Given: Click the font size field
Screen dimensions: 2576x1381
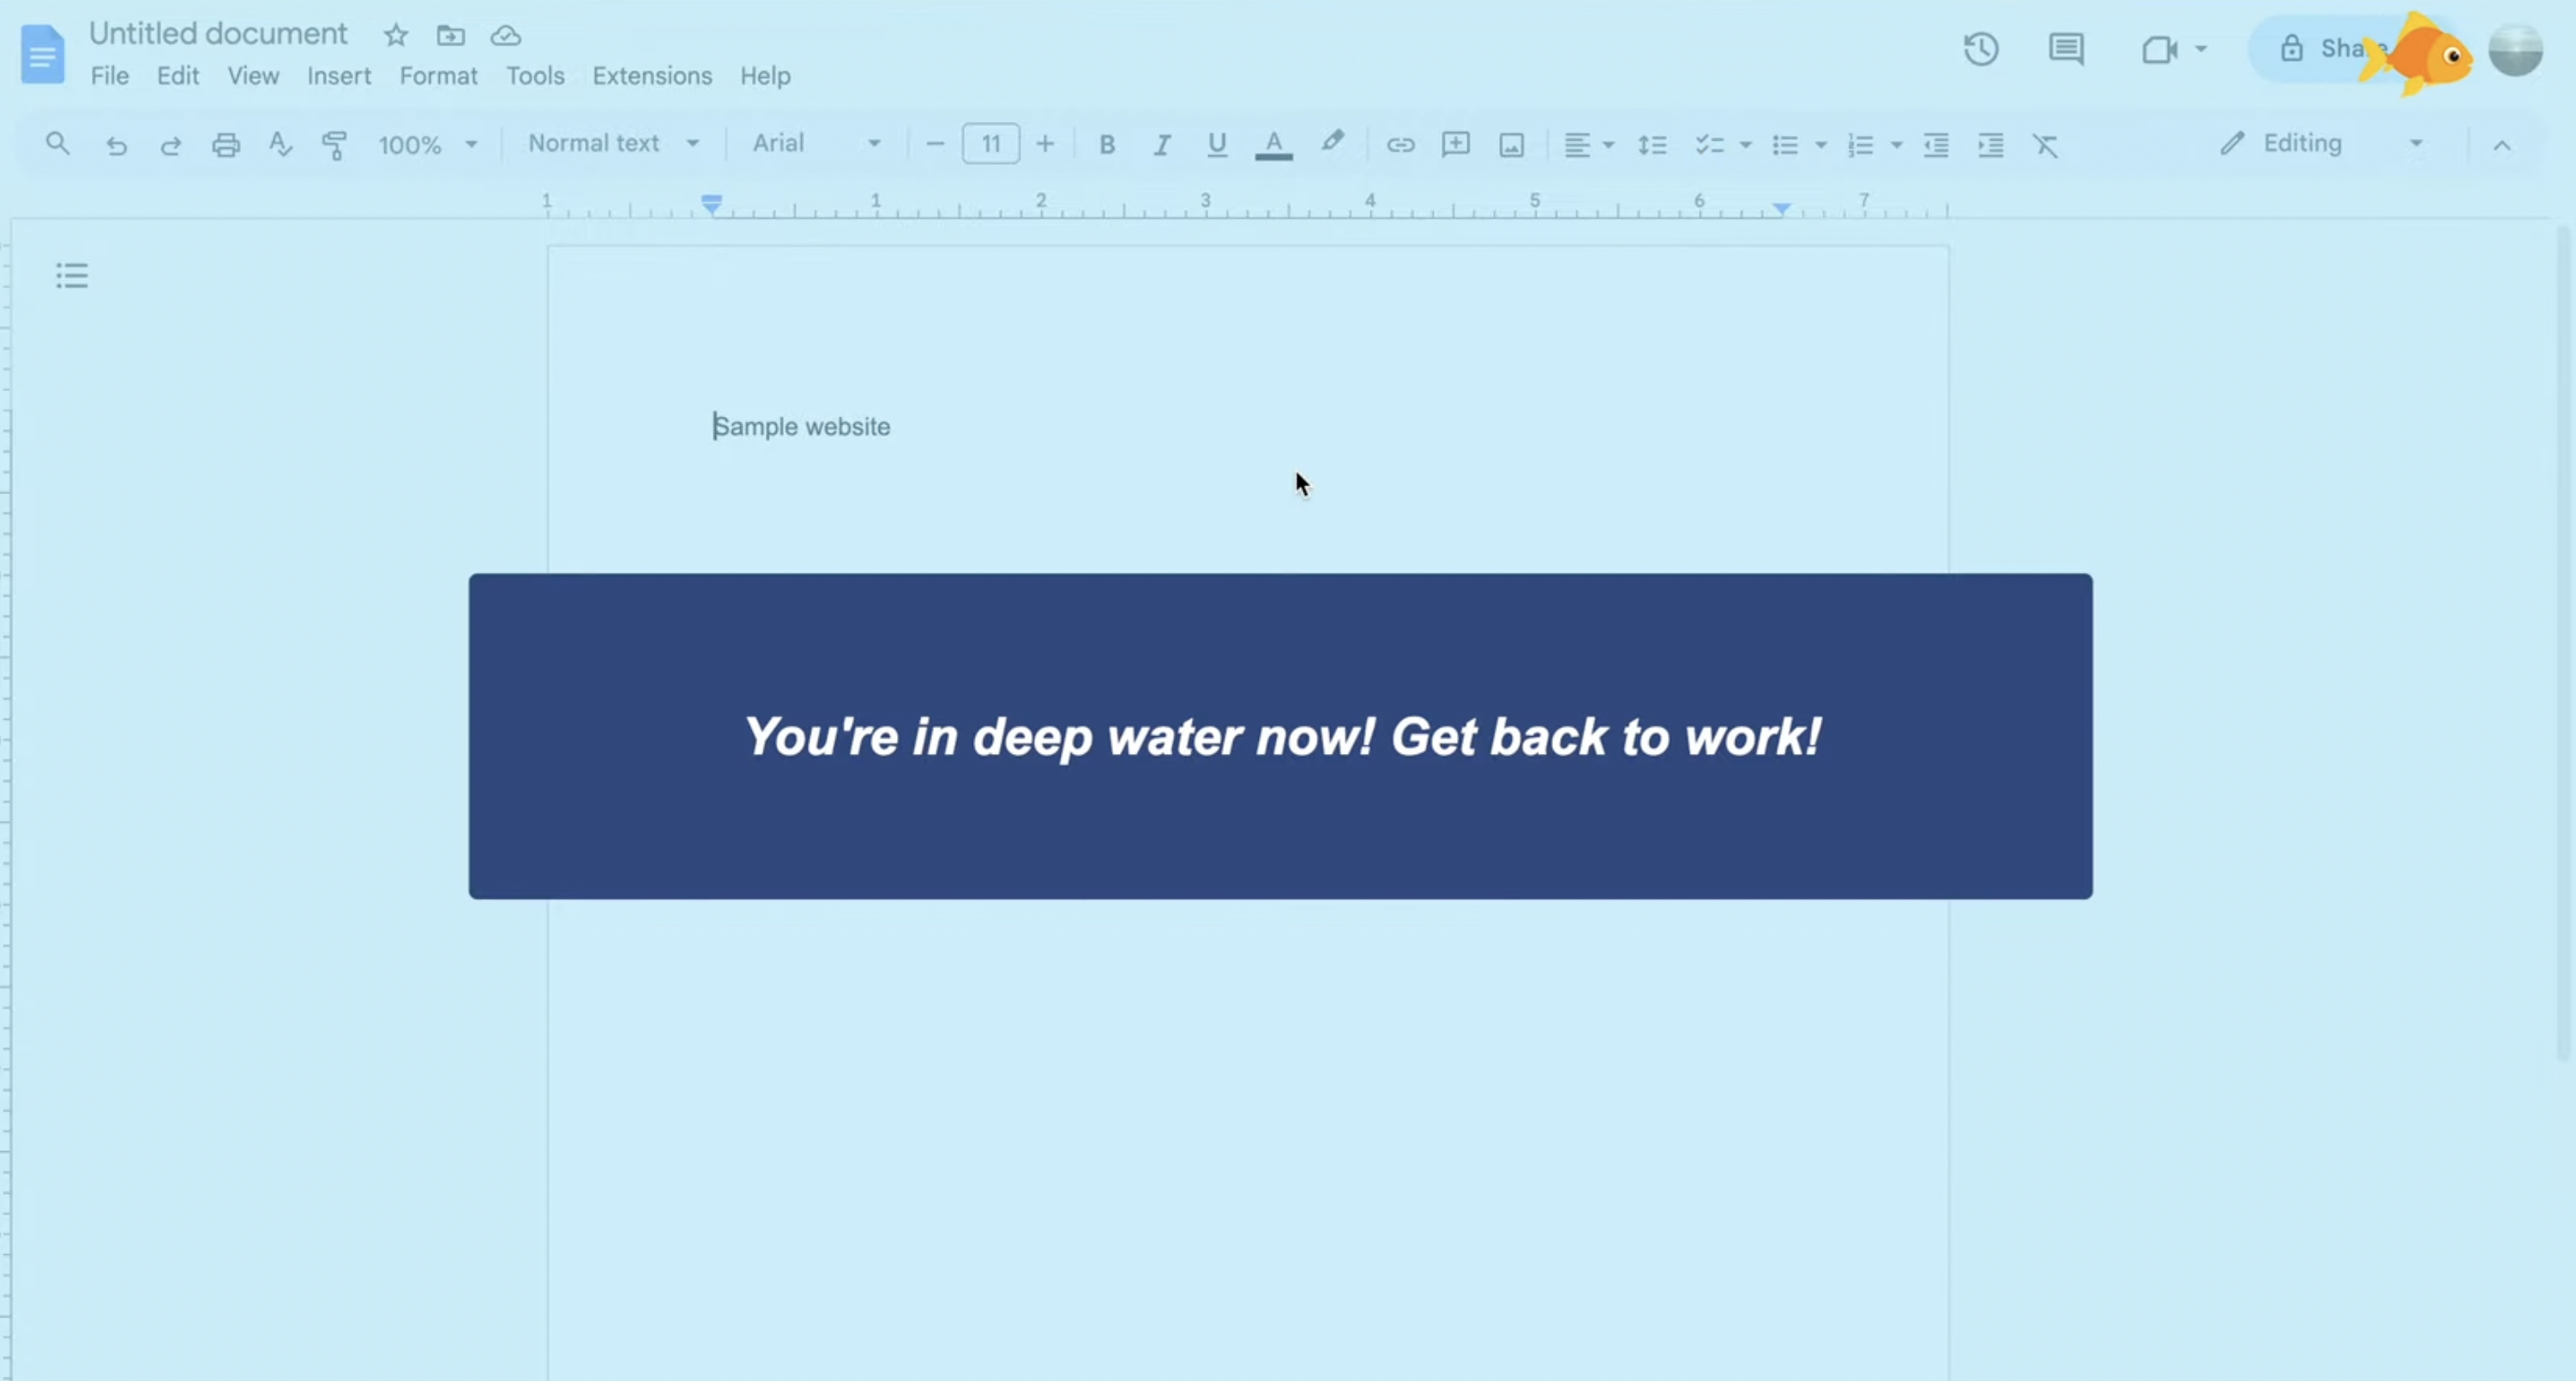Looking at the screenshot, I should coord(990,144).
